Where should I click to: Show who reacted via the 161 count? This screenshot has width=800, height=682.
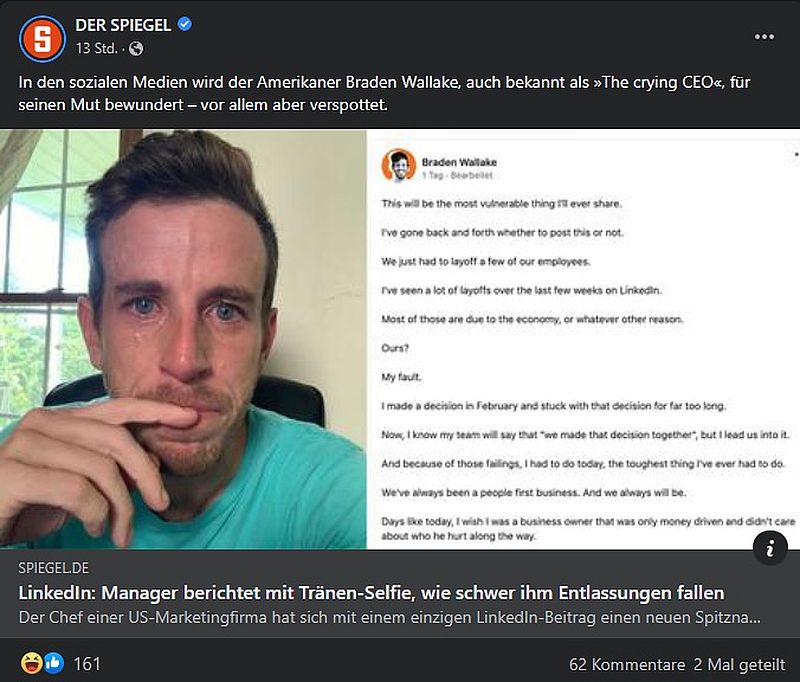[x=88, y=663]
